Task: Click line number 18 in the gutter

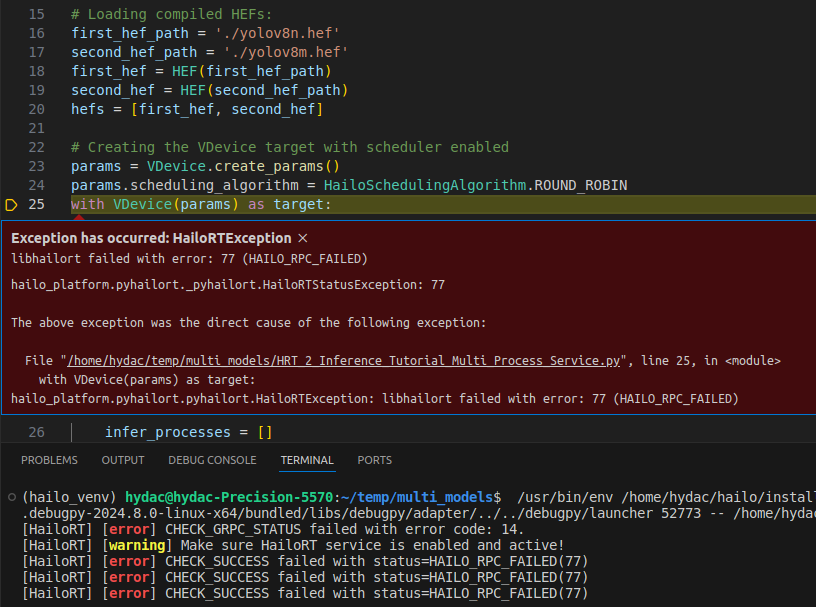Action: point(36,71)
